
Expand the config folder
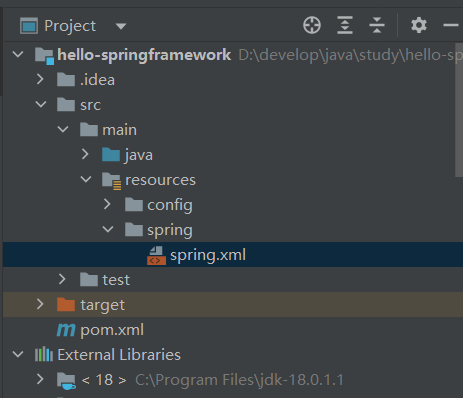pyautogui.click(x=107, y=204)
